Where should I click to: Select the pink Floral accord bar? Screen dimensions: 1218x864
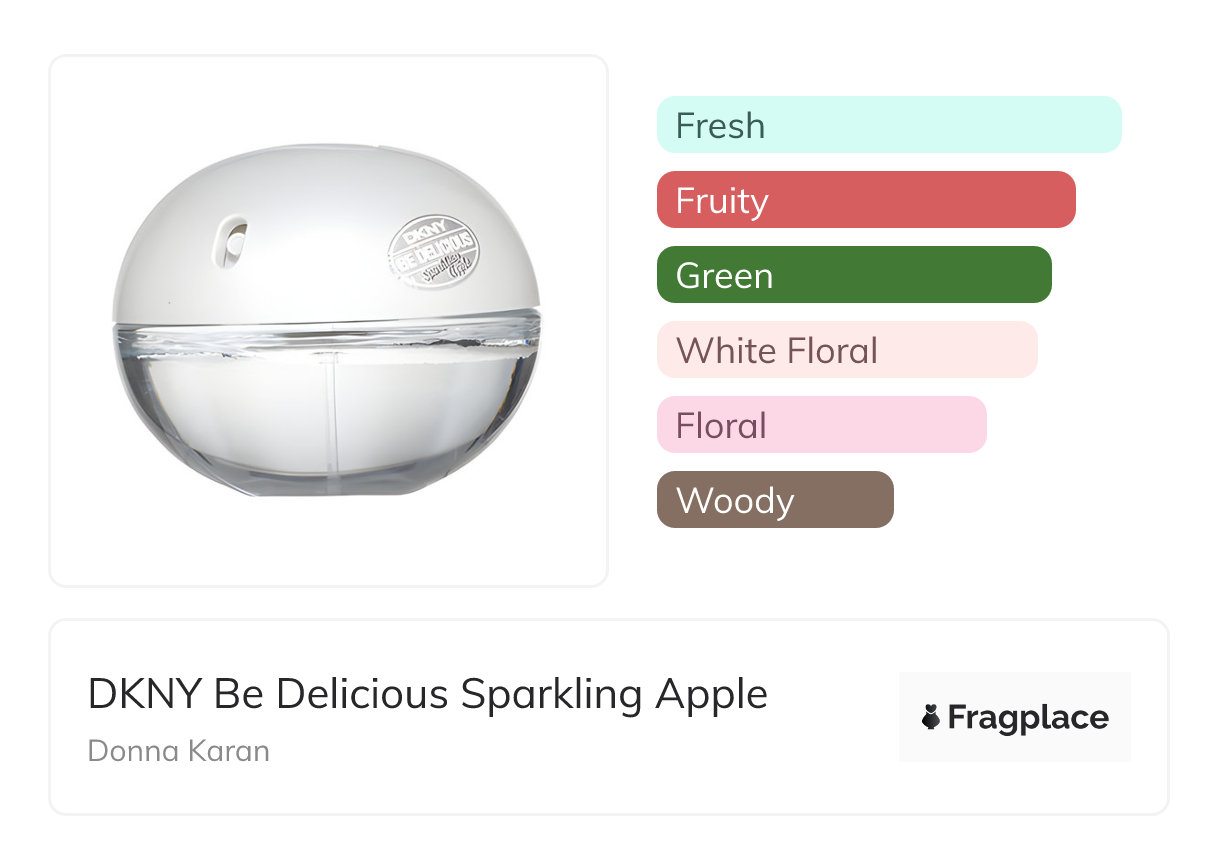(821, 425)
